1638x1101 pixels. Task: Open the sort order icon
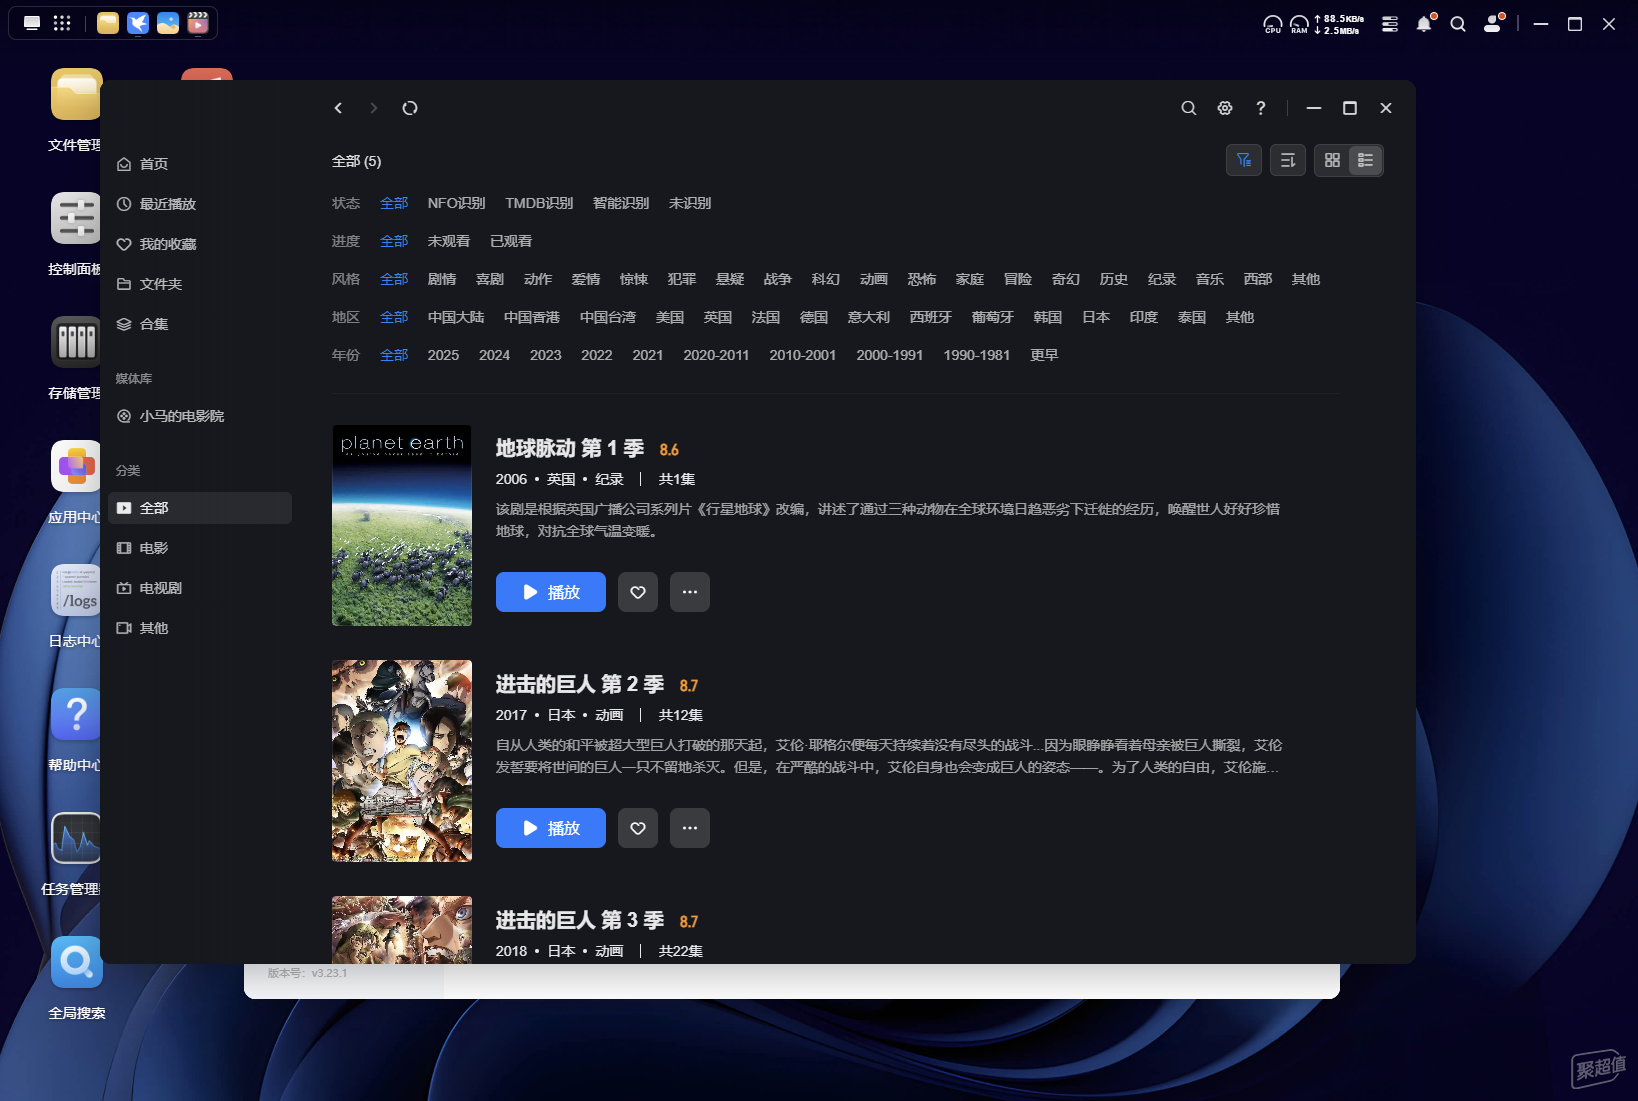pos(1288,160)
